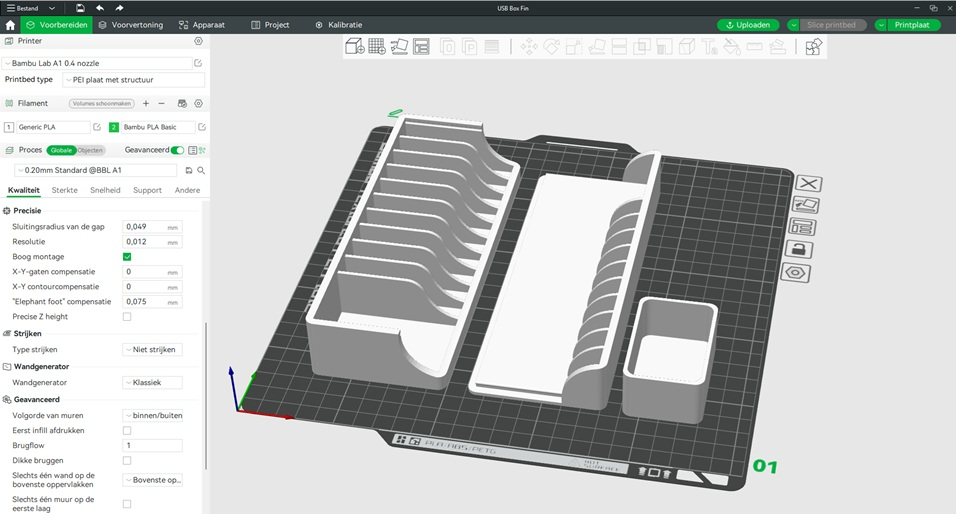Uncheck the Boog montage checkbox
Viewport: 956px width, 514px height.
(127, 257)
